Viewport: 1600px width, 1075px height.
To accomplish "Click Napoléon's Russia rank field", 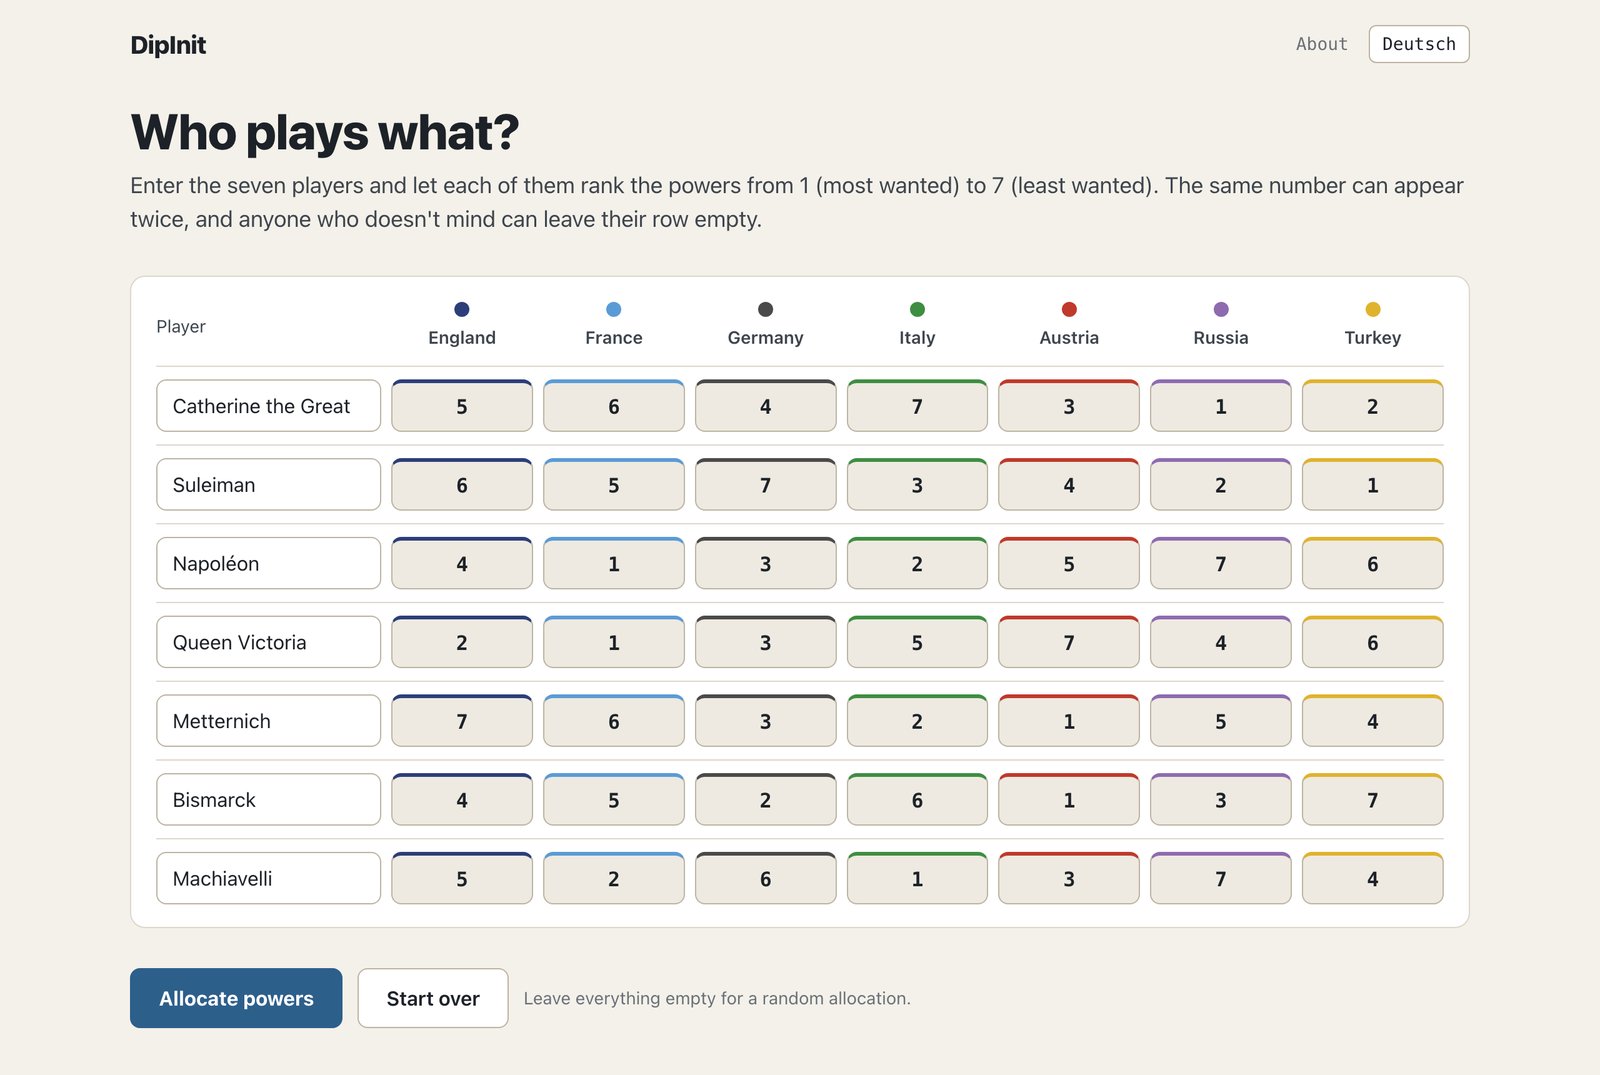I will tap(1221, 564).
